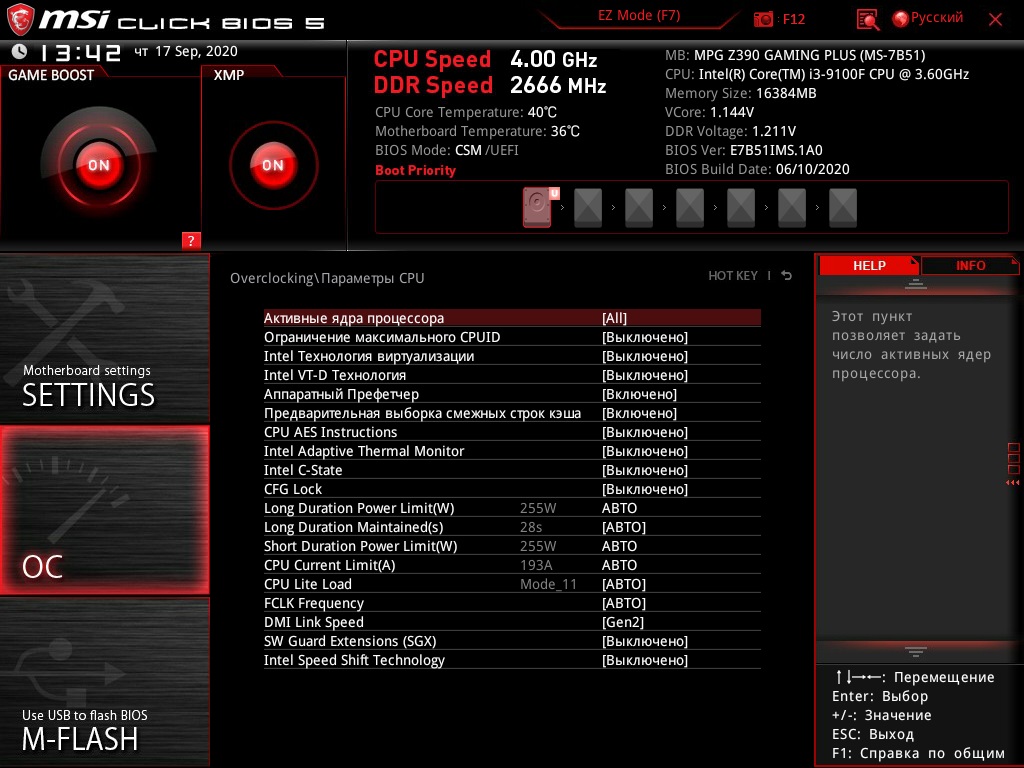Change CPU AES Instructions setting
The width and height of the screenshot is (1024, 768).
(512, 432)
